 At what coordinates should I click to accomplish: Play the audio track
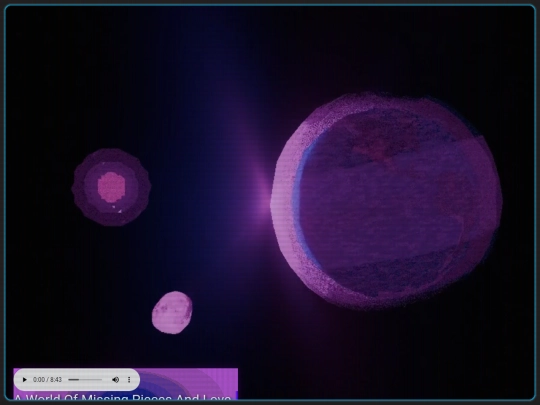tap(24, 380)
